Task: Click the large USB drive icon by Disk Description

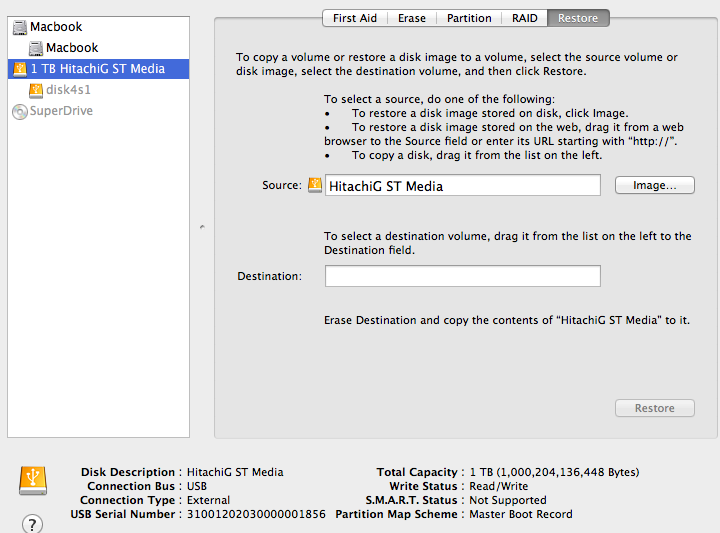Action: coord(33,480)
